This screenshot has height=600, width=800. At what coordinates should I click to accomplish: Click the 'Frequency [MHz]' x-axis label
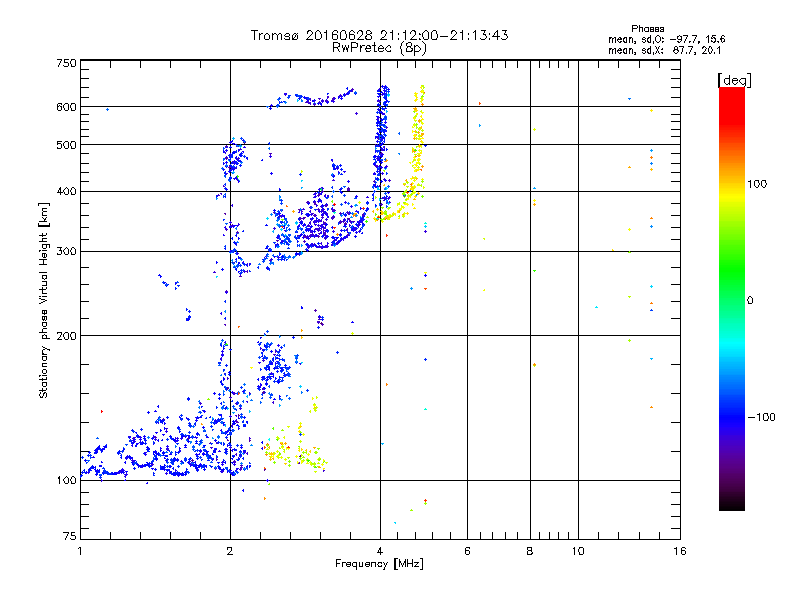click(x=379, y=564)
